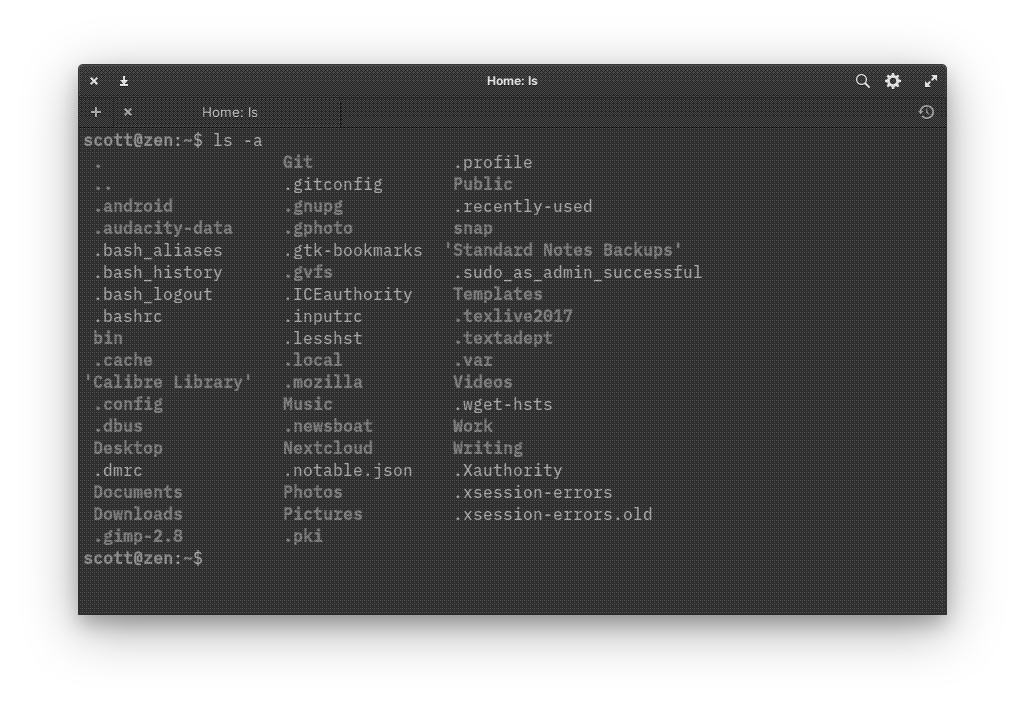Click the 'Desktop' directory entry

[x=128, y=448]
